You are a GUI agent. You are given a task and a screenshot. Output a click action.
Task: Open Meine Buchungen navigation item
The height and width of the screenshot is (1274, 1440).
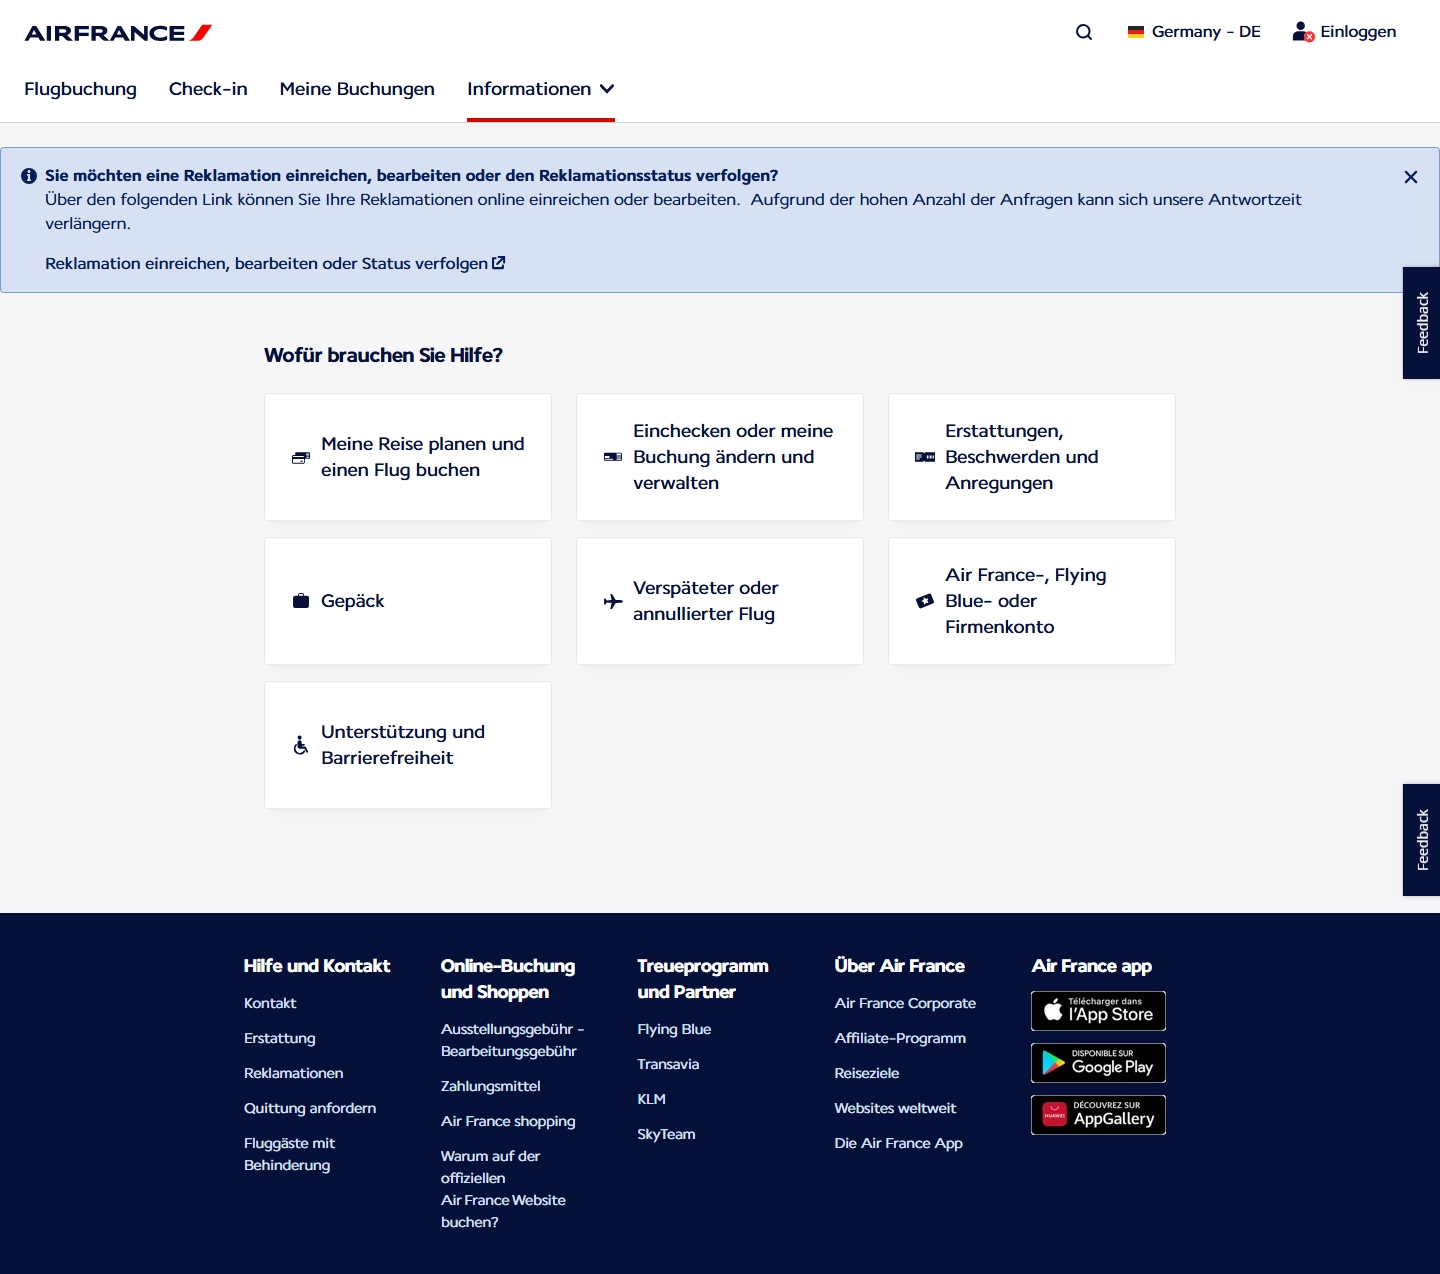pos(357,89)
